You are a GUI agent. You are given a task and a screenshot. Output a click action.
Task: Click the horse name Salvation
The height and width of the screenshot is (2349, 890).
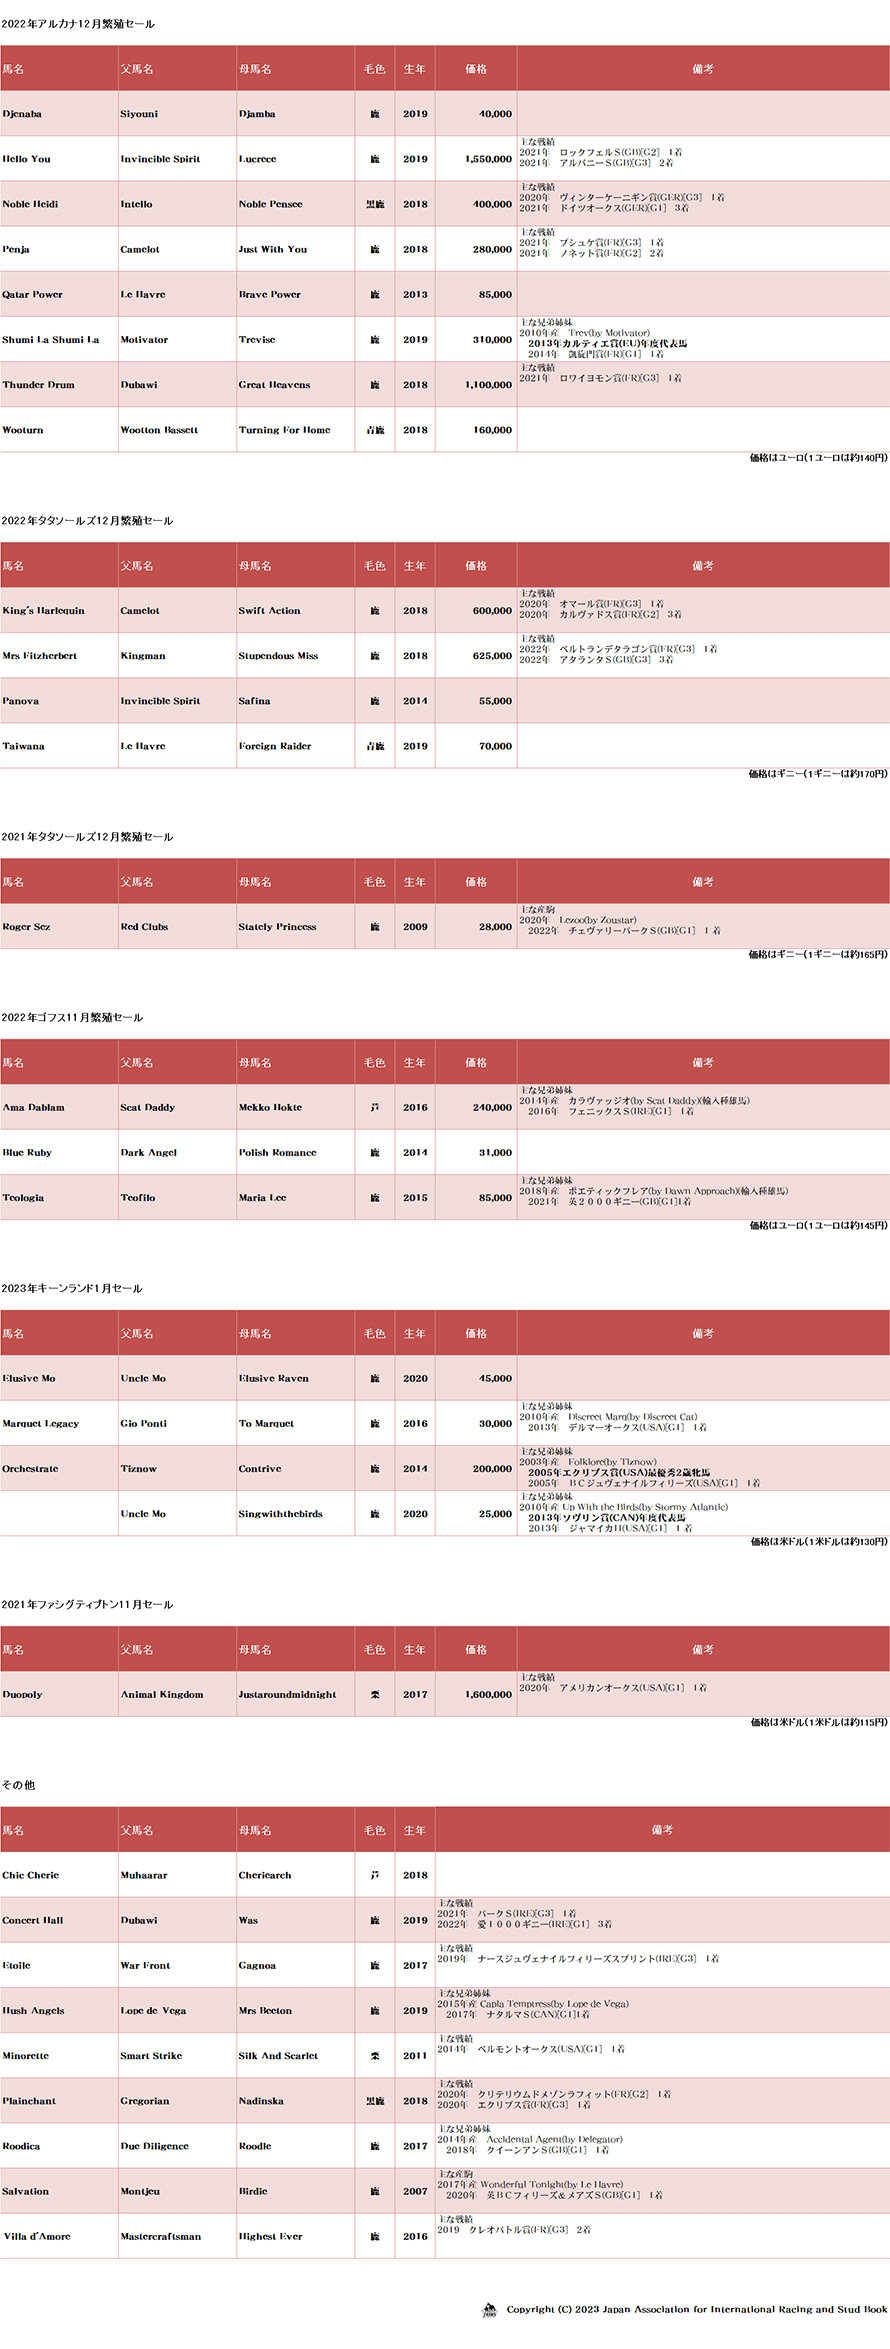point(25,2191)
